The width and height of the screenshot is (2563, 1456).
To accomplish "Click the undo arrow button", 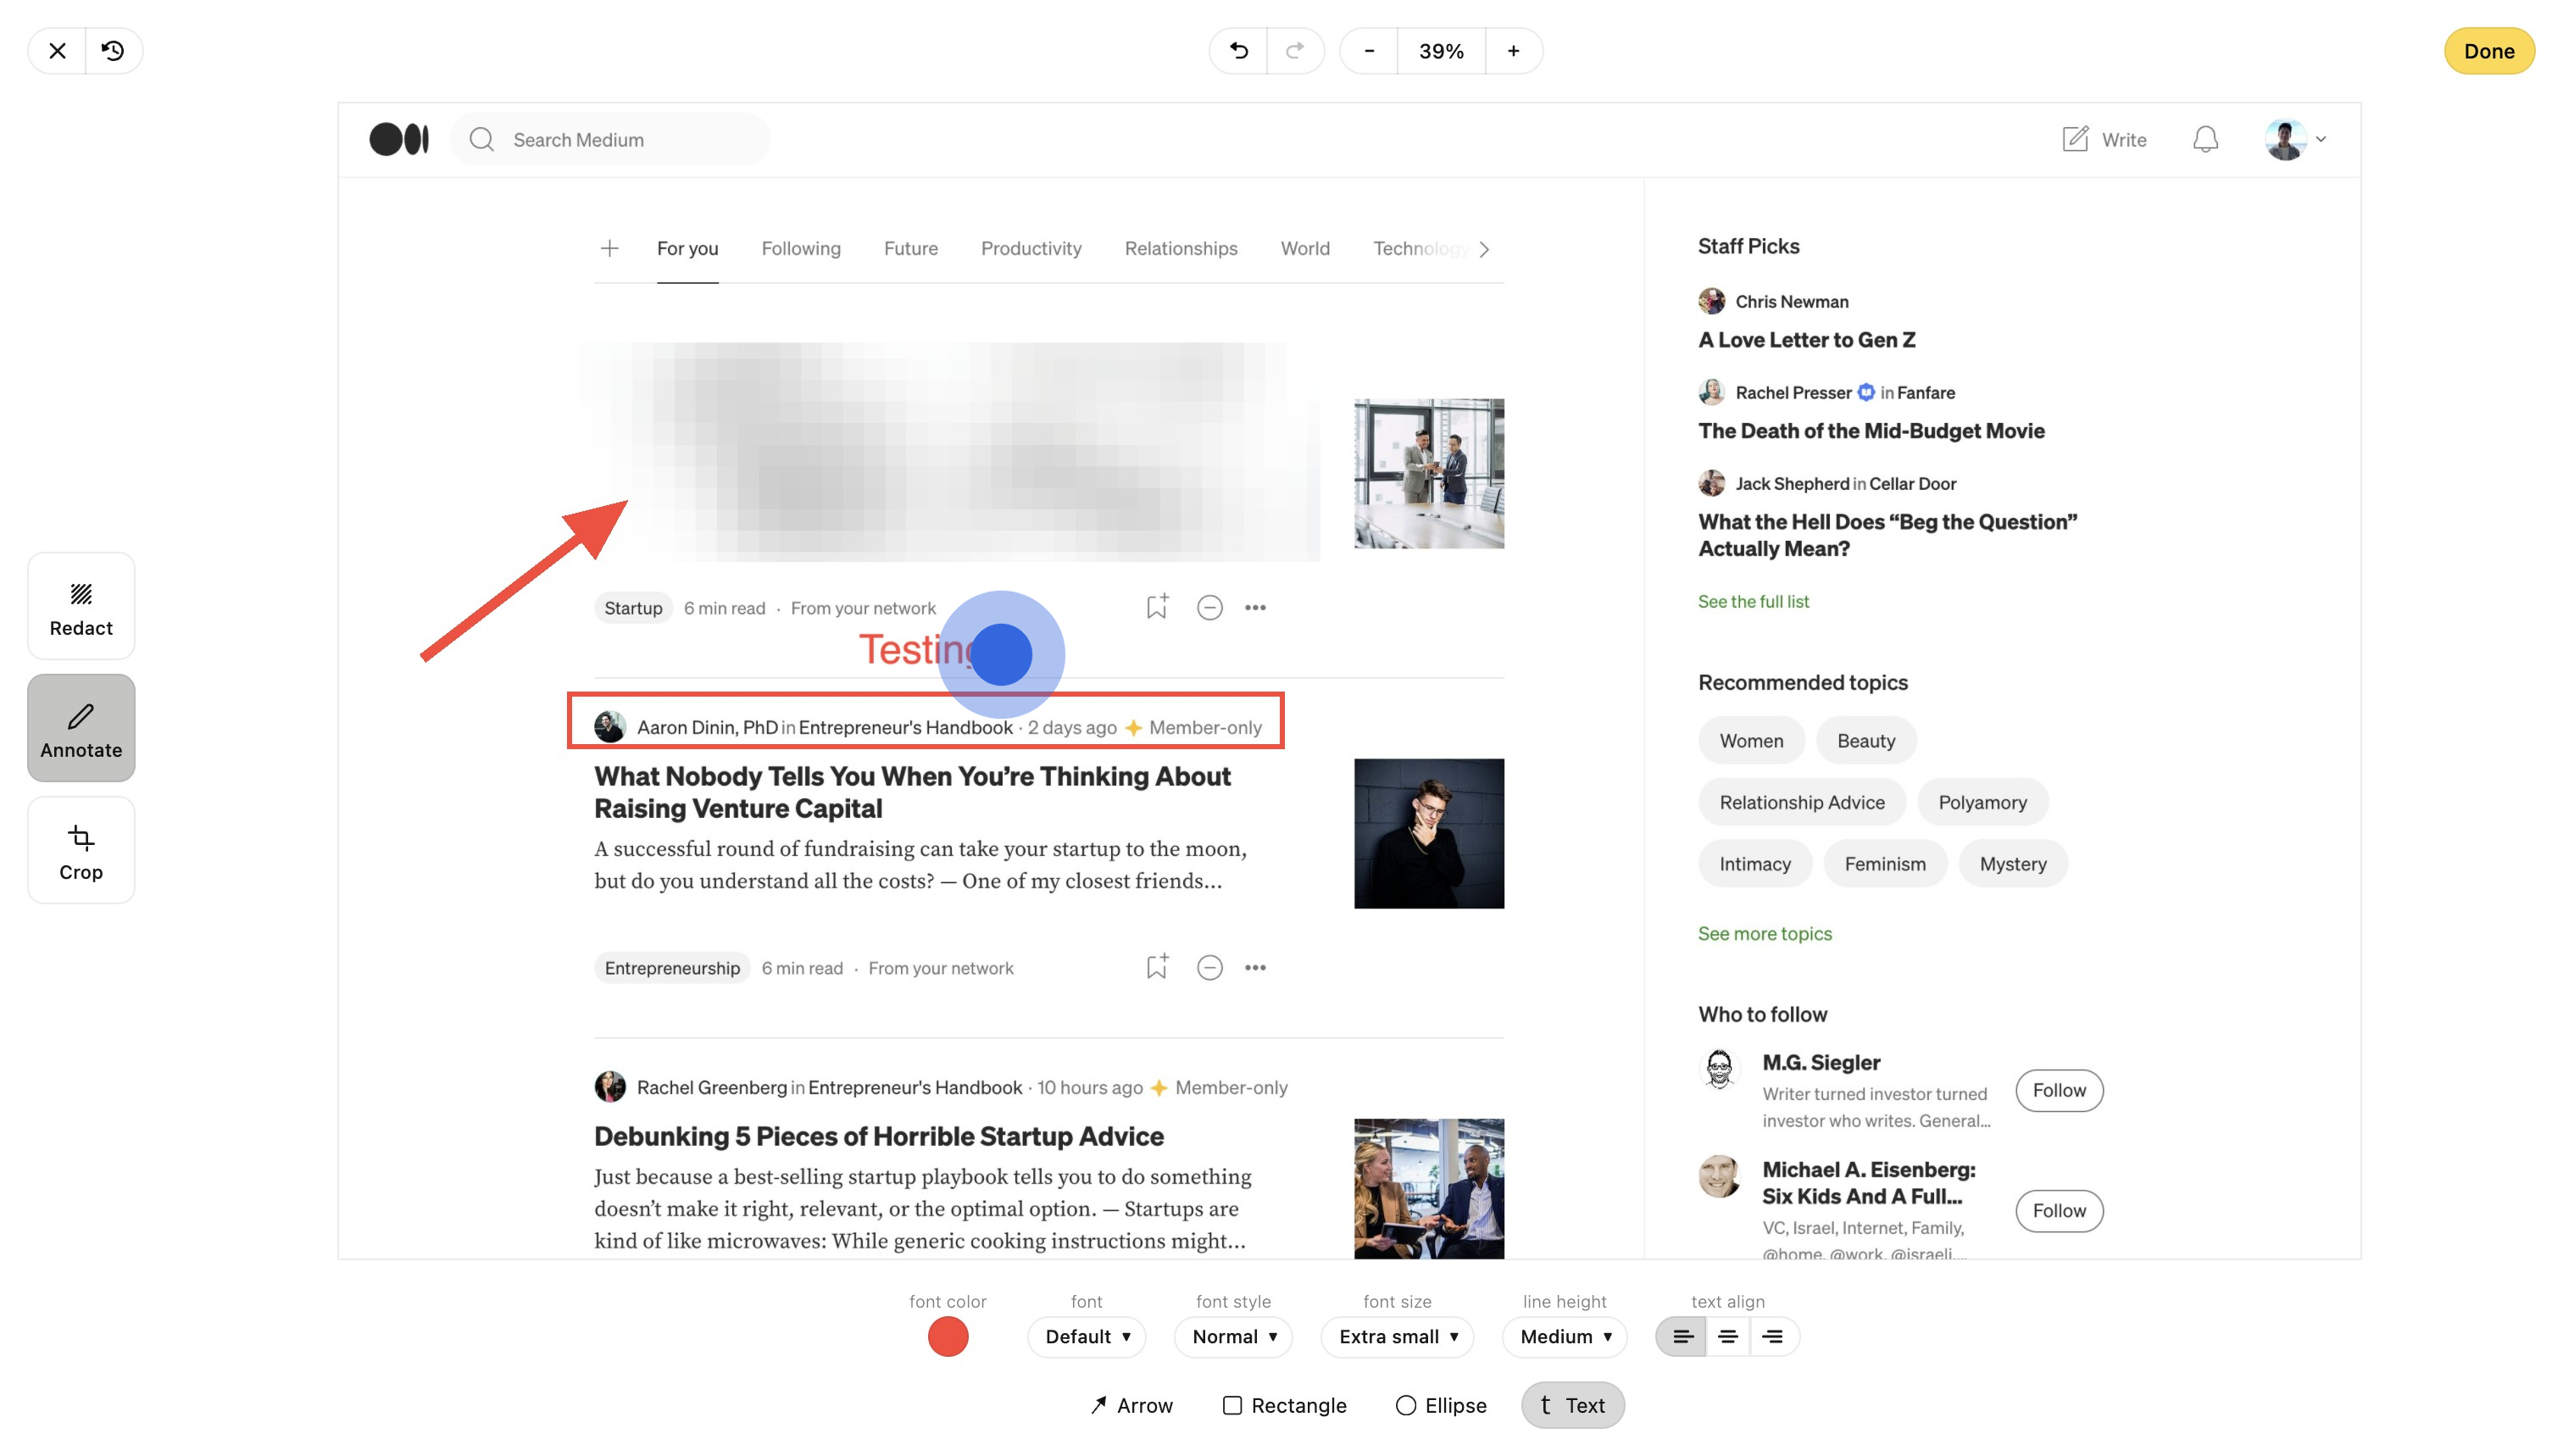I will (x=1238, y=51).
